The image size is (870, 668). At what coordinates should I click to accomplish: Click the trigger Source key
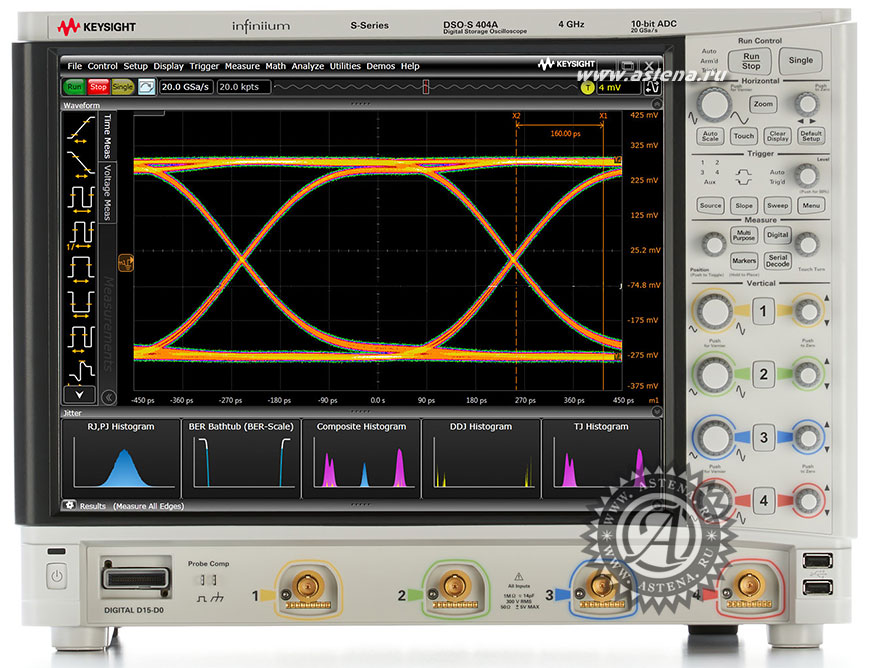[710, 205]
